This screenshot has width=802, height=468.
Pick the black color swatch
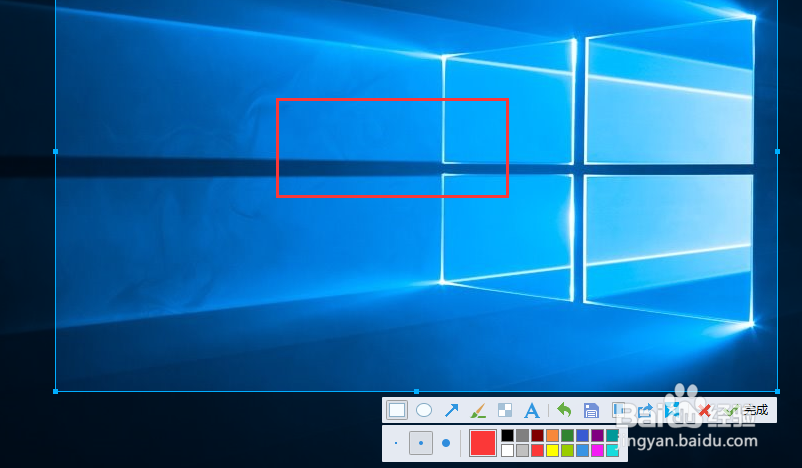pos(507,435)
